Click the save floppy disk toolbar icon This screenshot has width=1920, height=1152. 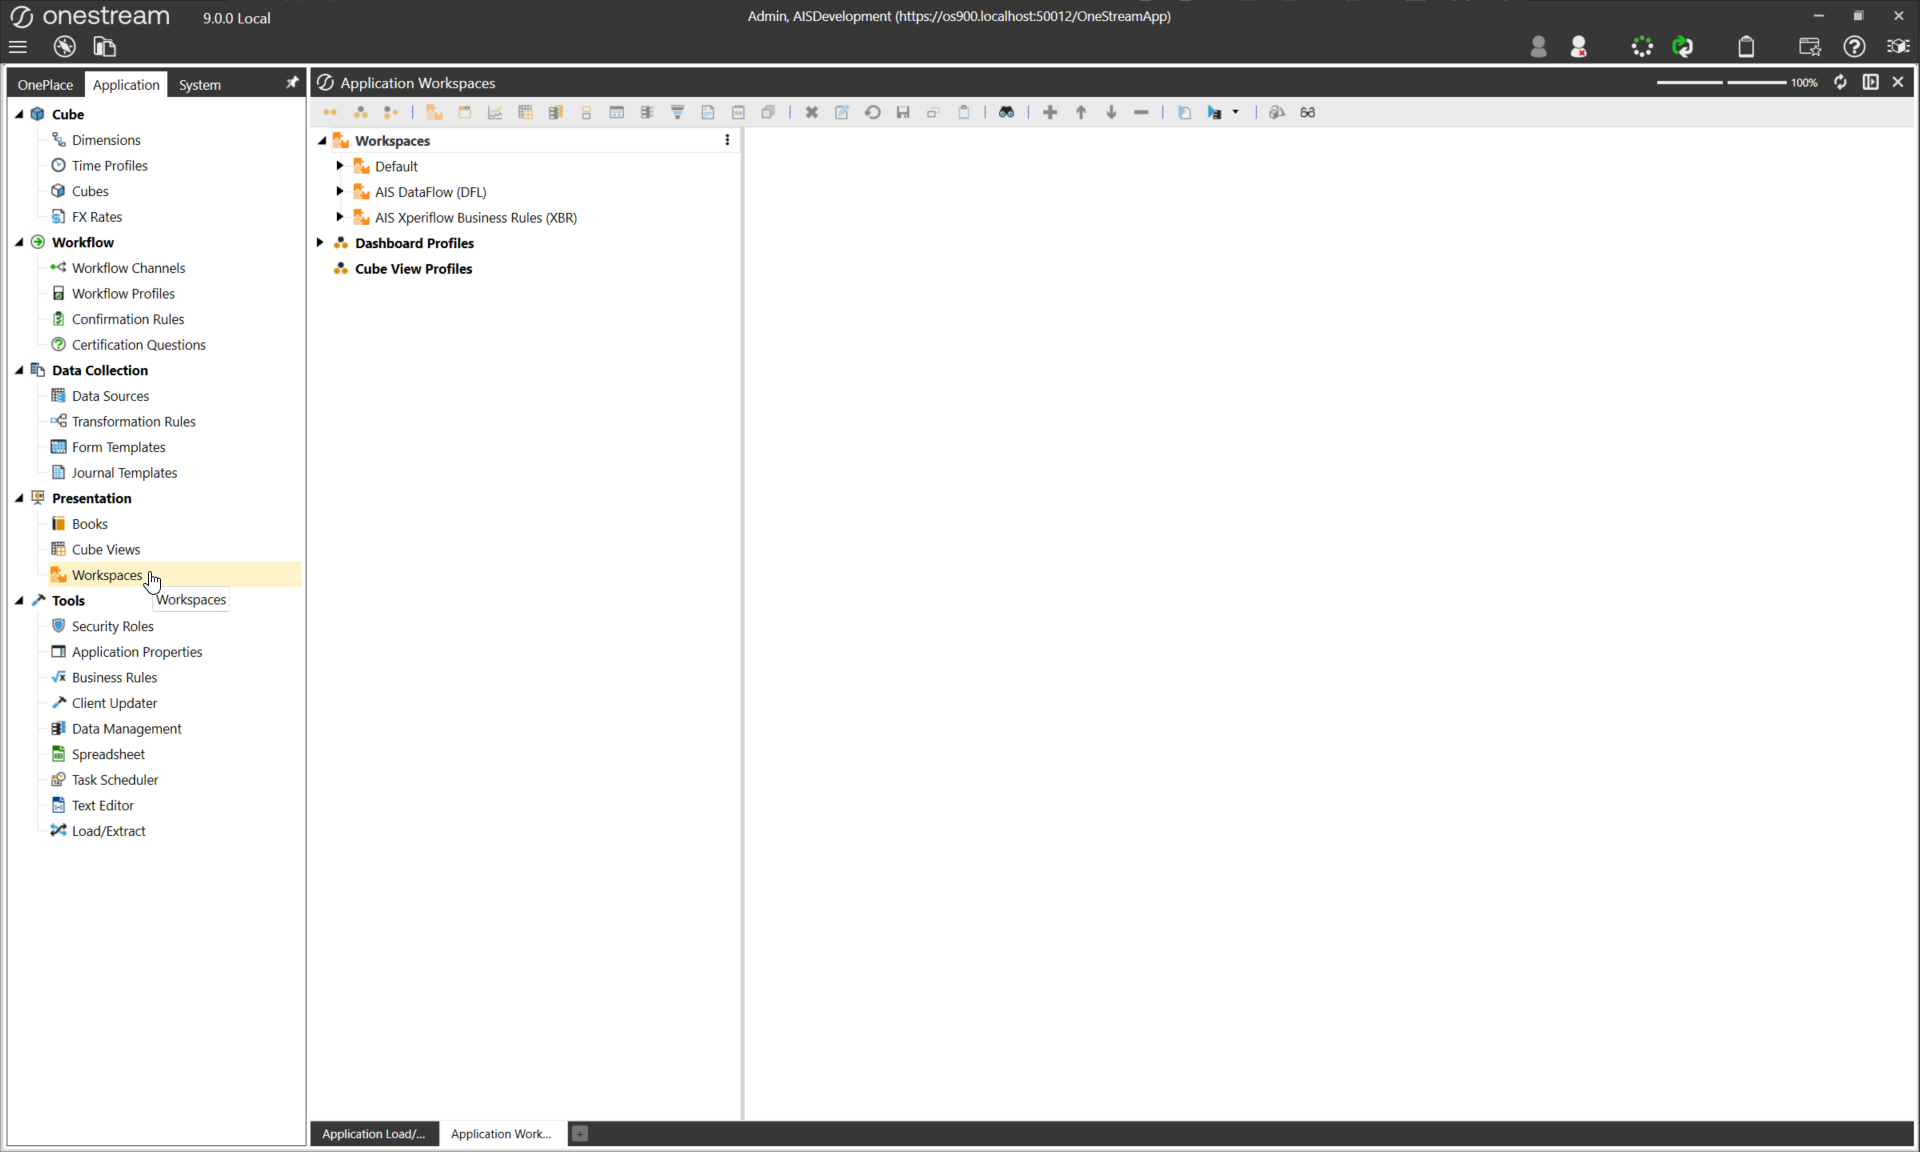pyautogui.click(x=903, y=112)
